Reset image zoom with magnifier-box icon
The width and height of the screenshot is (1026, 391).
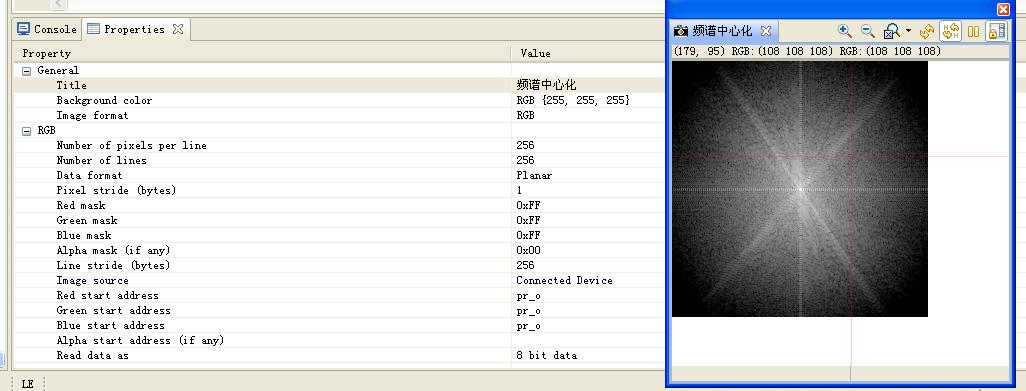point(891,31)
